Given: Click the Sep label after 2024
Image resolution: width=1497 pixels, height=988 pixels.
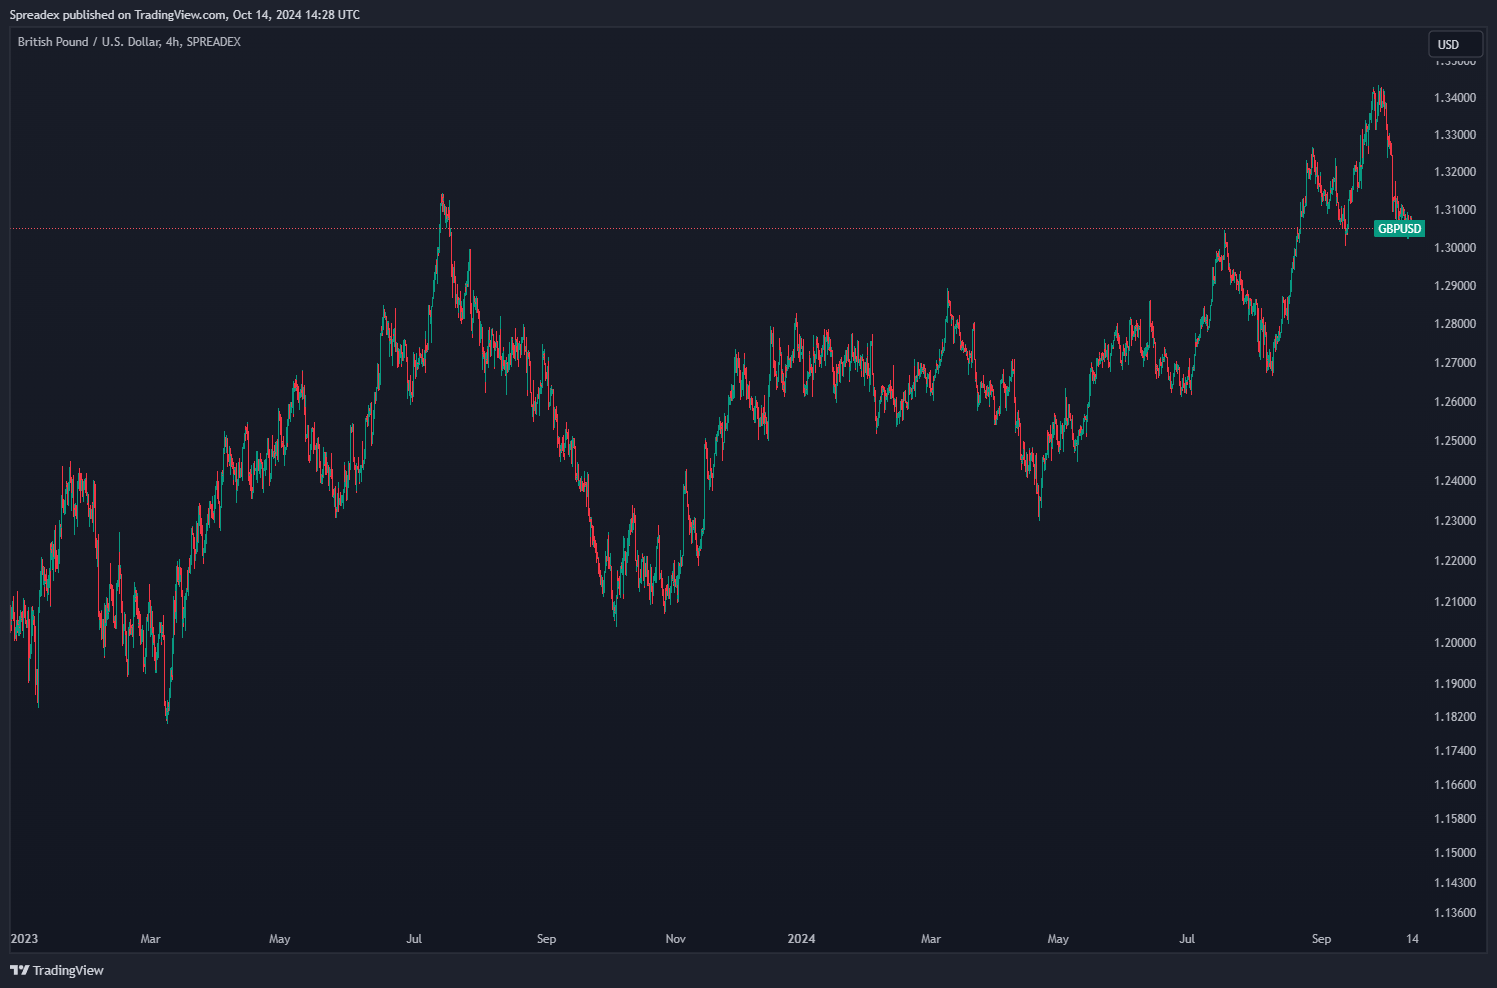Looking at the screenshot, I should coord(1321,939).
